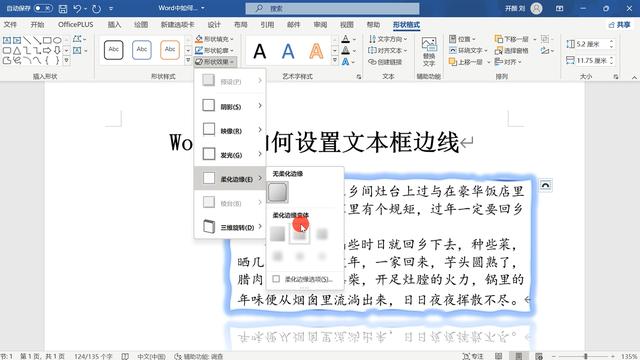Open the 三维旋转(D) 3-D rotation submenu
640x360 pixels.
(x=230, y=227)
